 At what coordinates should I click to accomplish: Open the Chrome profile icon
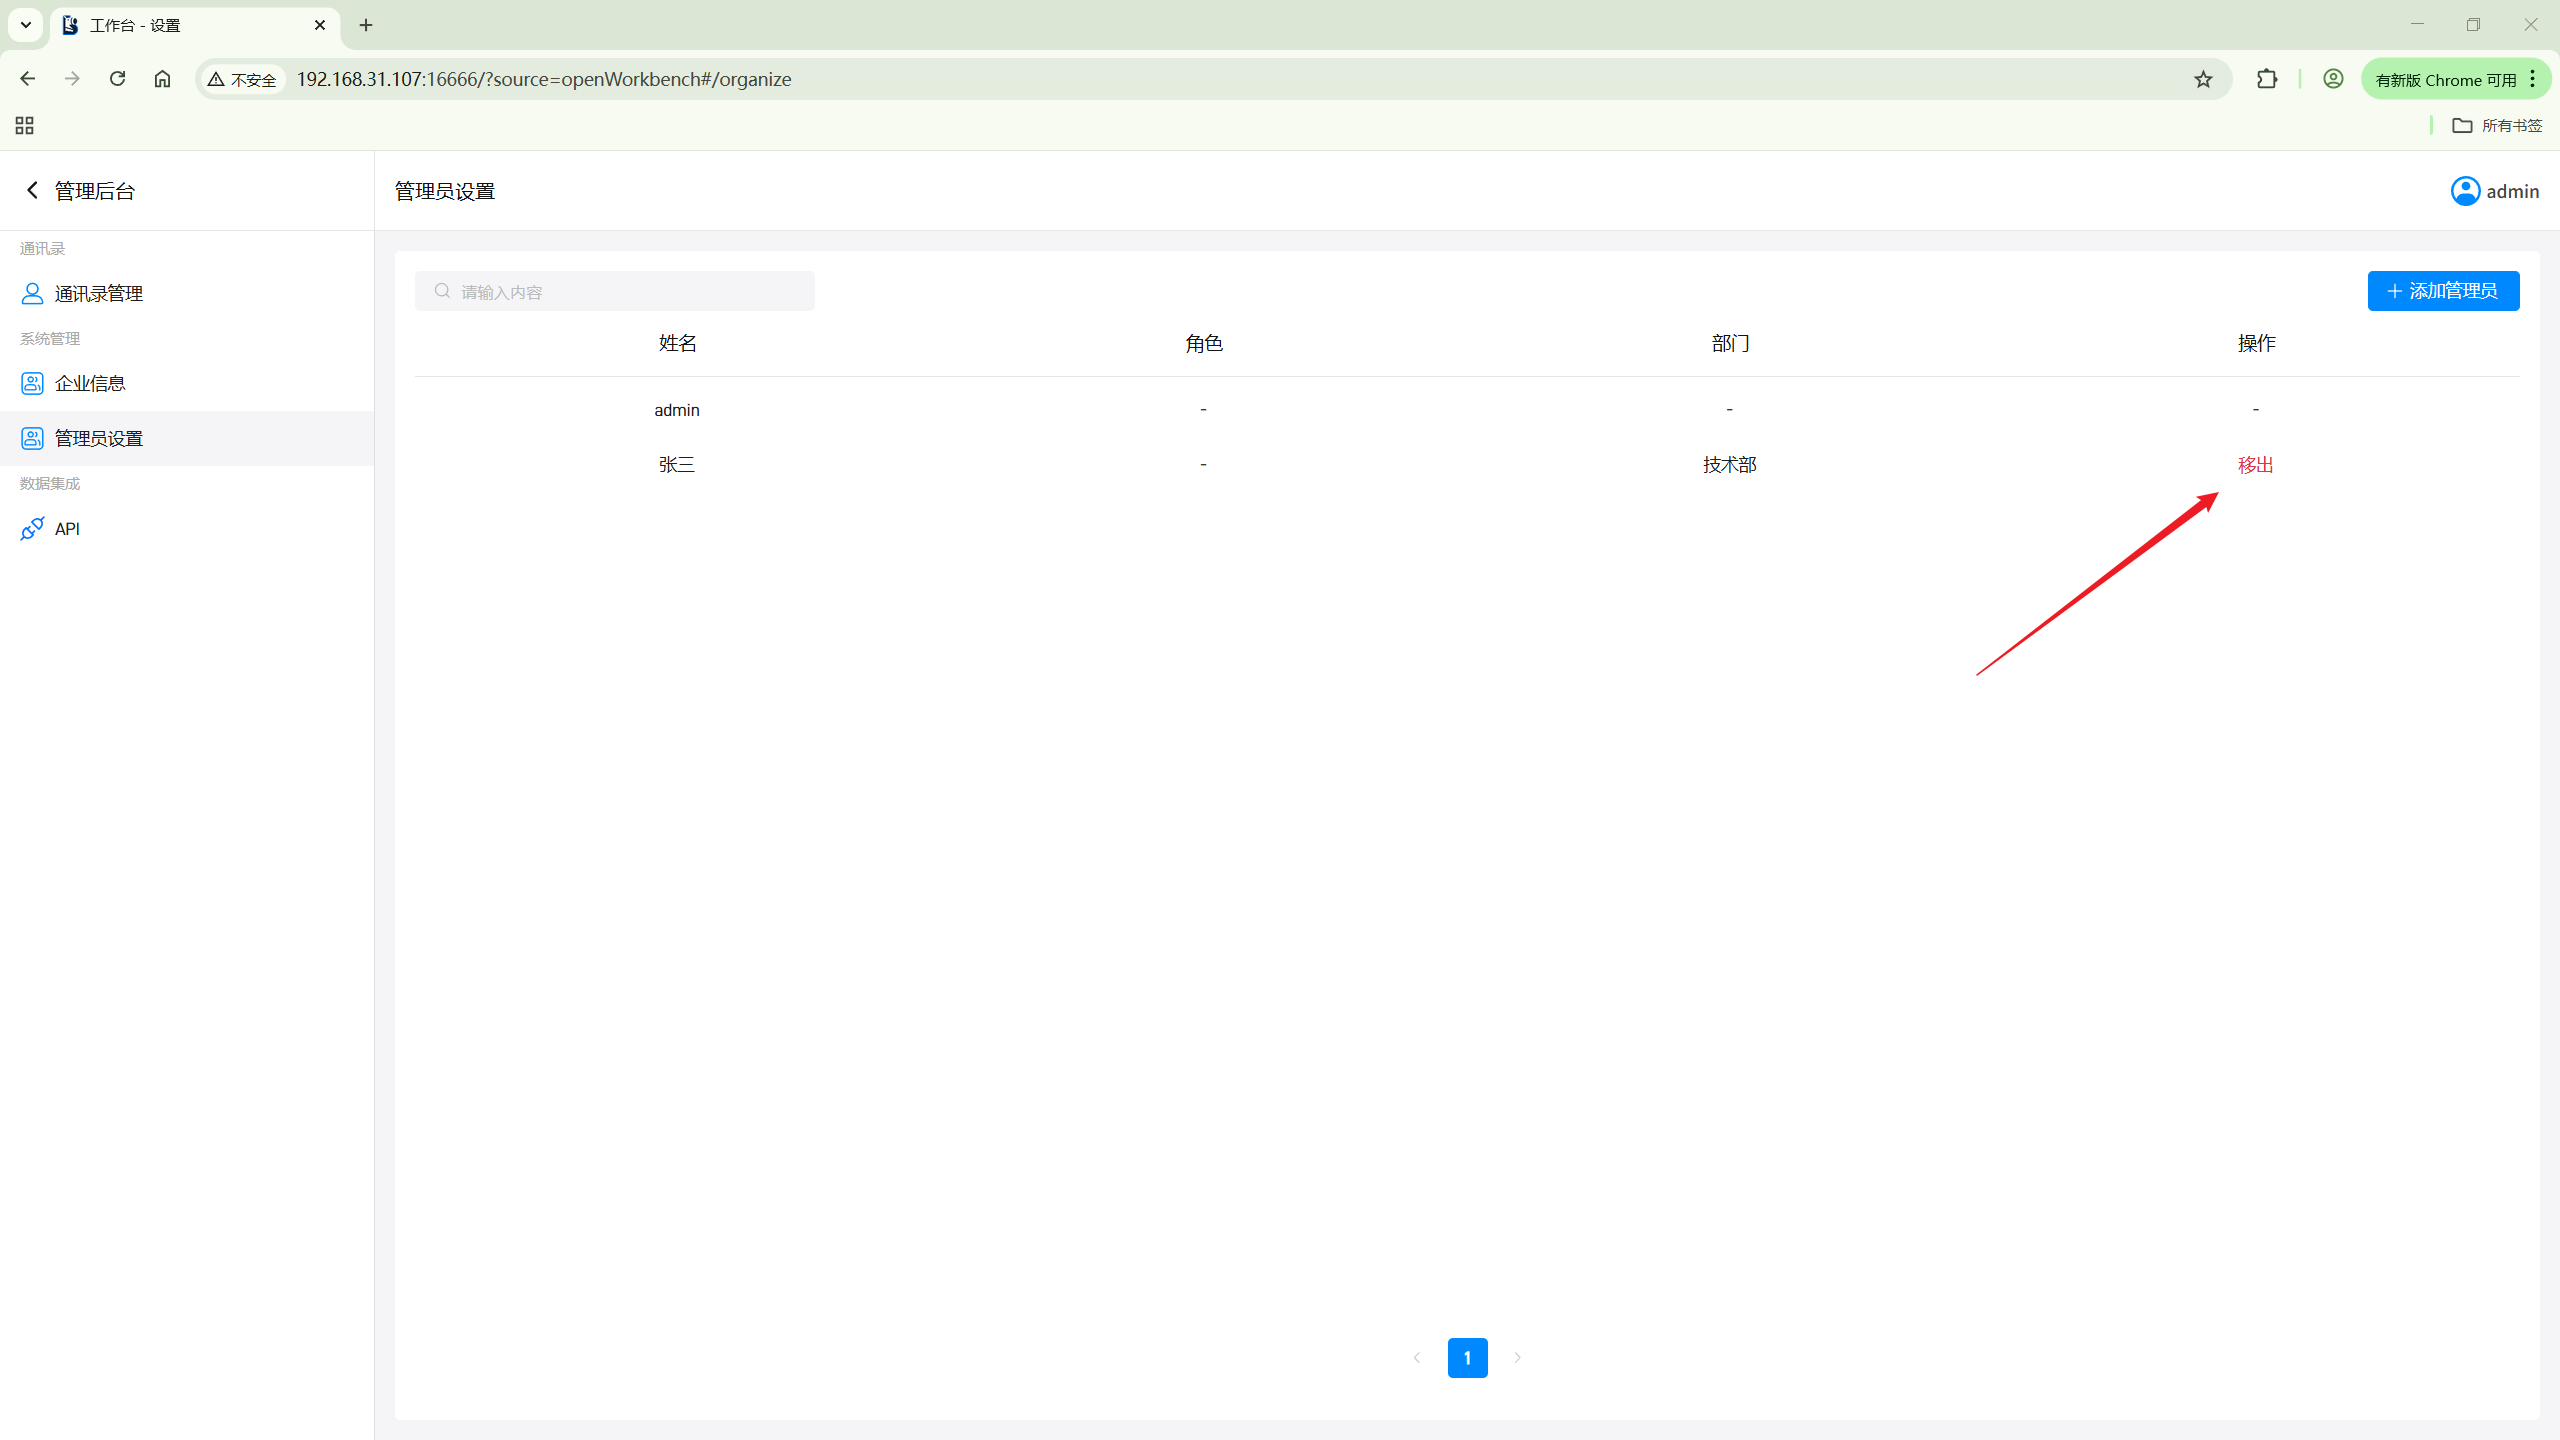[2333, 79]
